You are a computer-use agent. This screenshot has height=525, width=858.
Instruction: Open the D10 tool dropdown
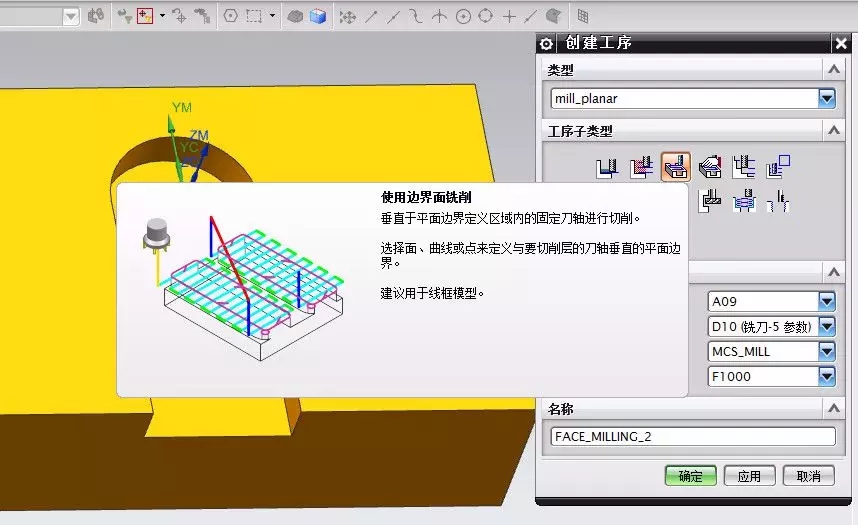tap(827, 326)
